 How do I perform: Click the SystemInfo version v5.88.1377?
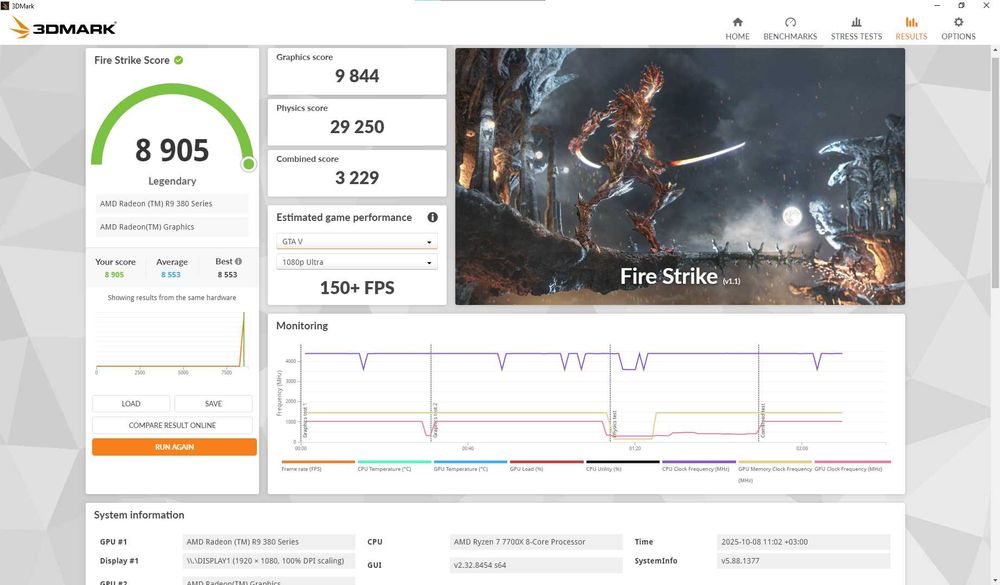point(804,561)
